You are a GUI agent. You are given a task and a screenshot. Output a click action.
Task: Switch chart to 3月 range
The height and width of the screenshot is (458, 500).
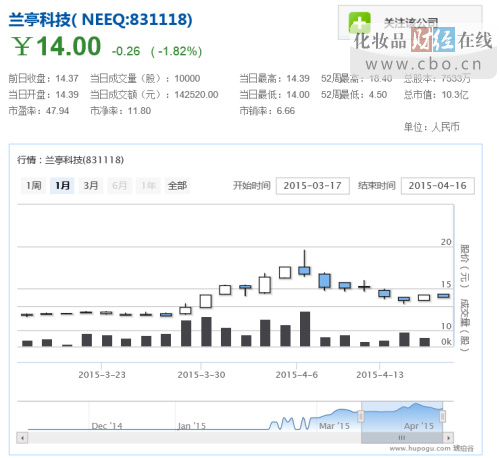point(91,185)
